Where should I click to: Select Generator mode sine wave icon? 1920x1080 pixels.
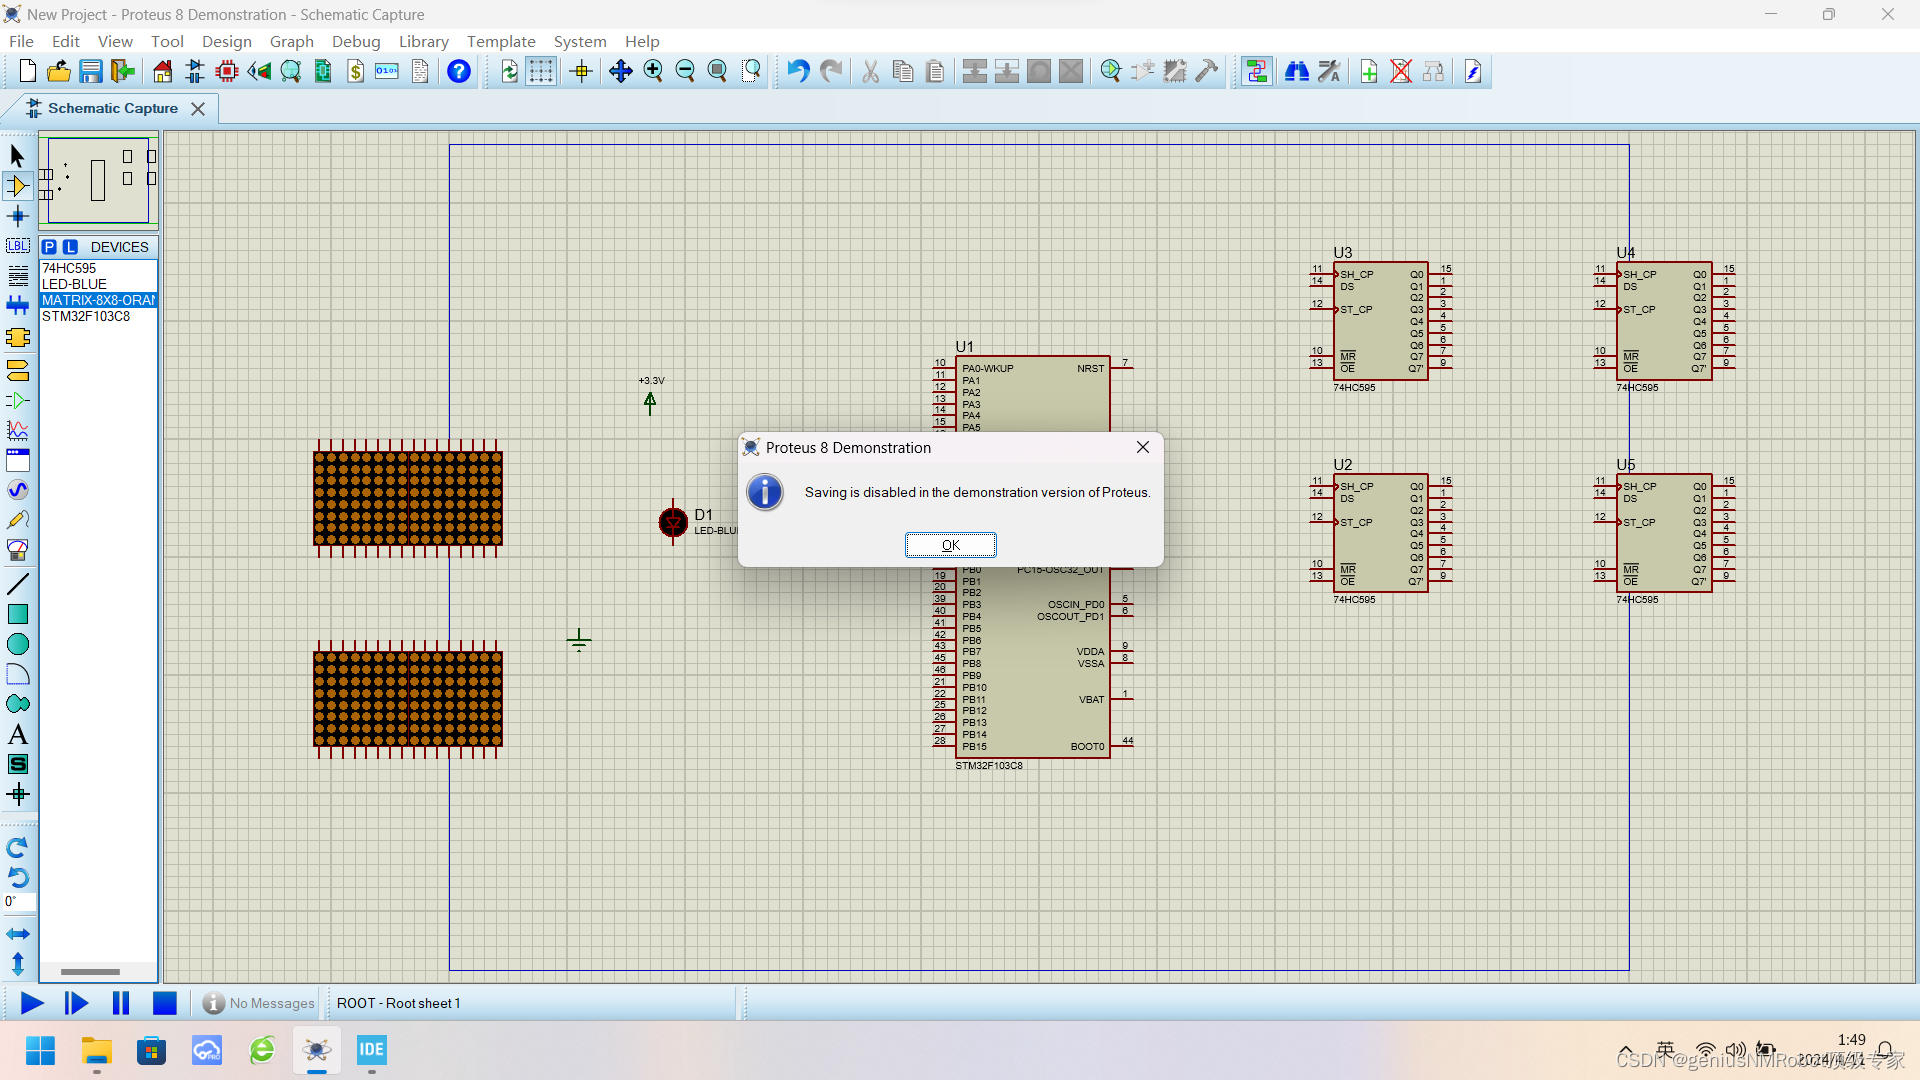[17, 490]
